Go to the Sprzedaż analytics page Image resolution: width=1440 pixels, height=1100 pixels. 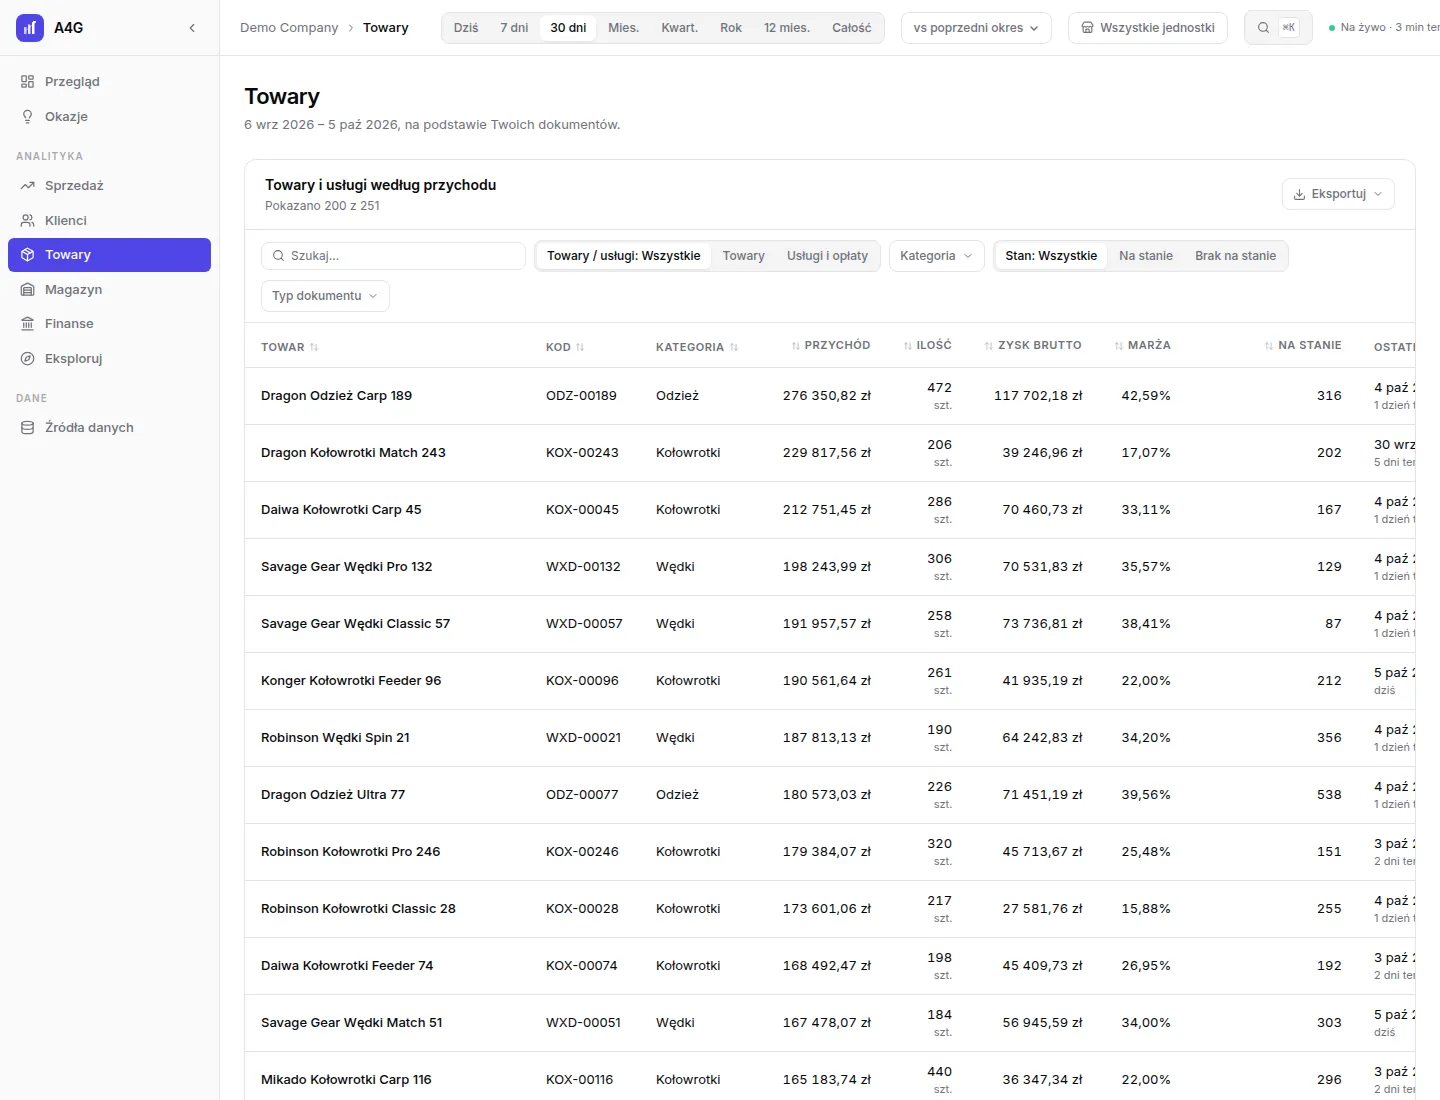coord(109,186)
